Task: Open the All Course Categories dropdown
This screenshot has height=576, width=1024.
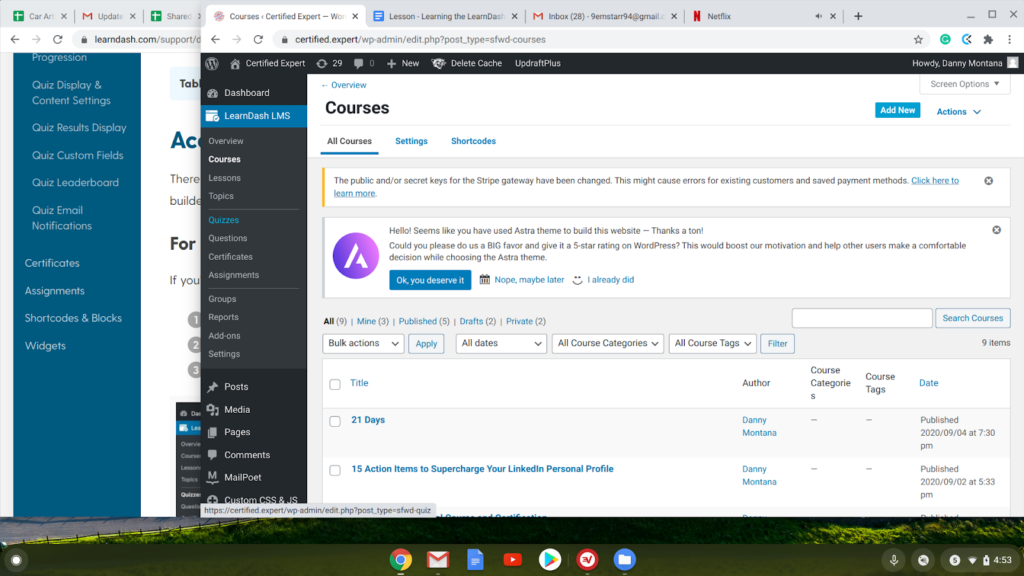Action: click(607, 344)
